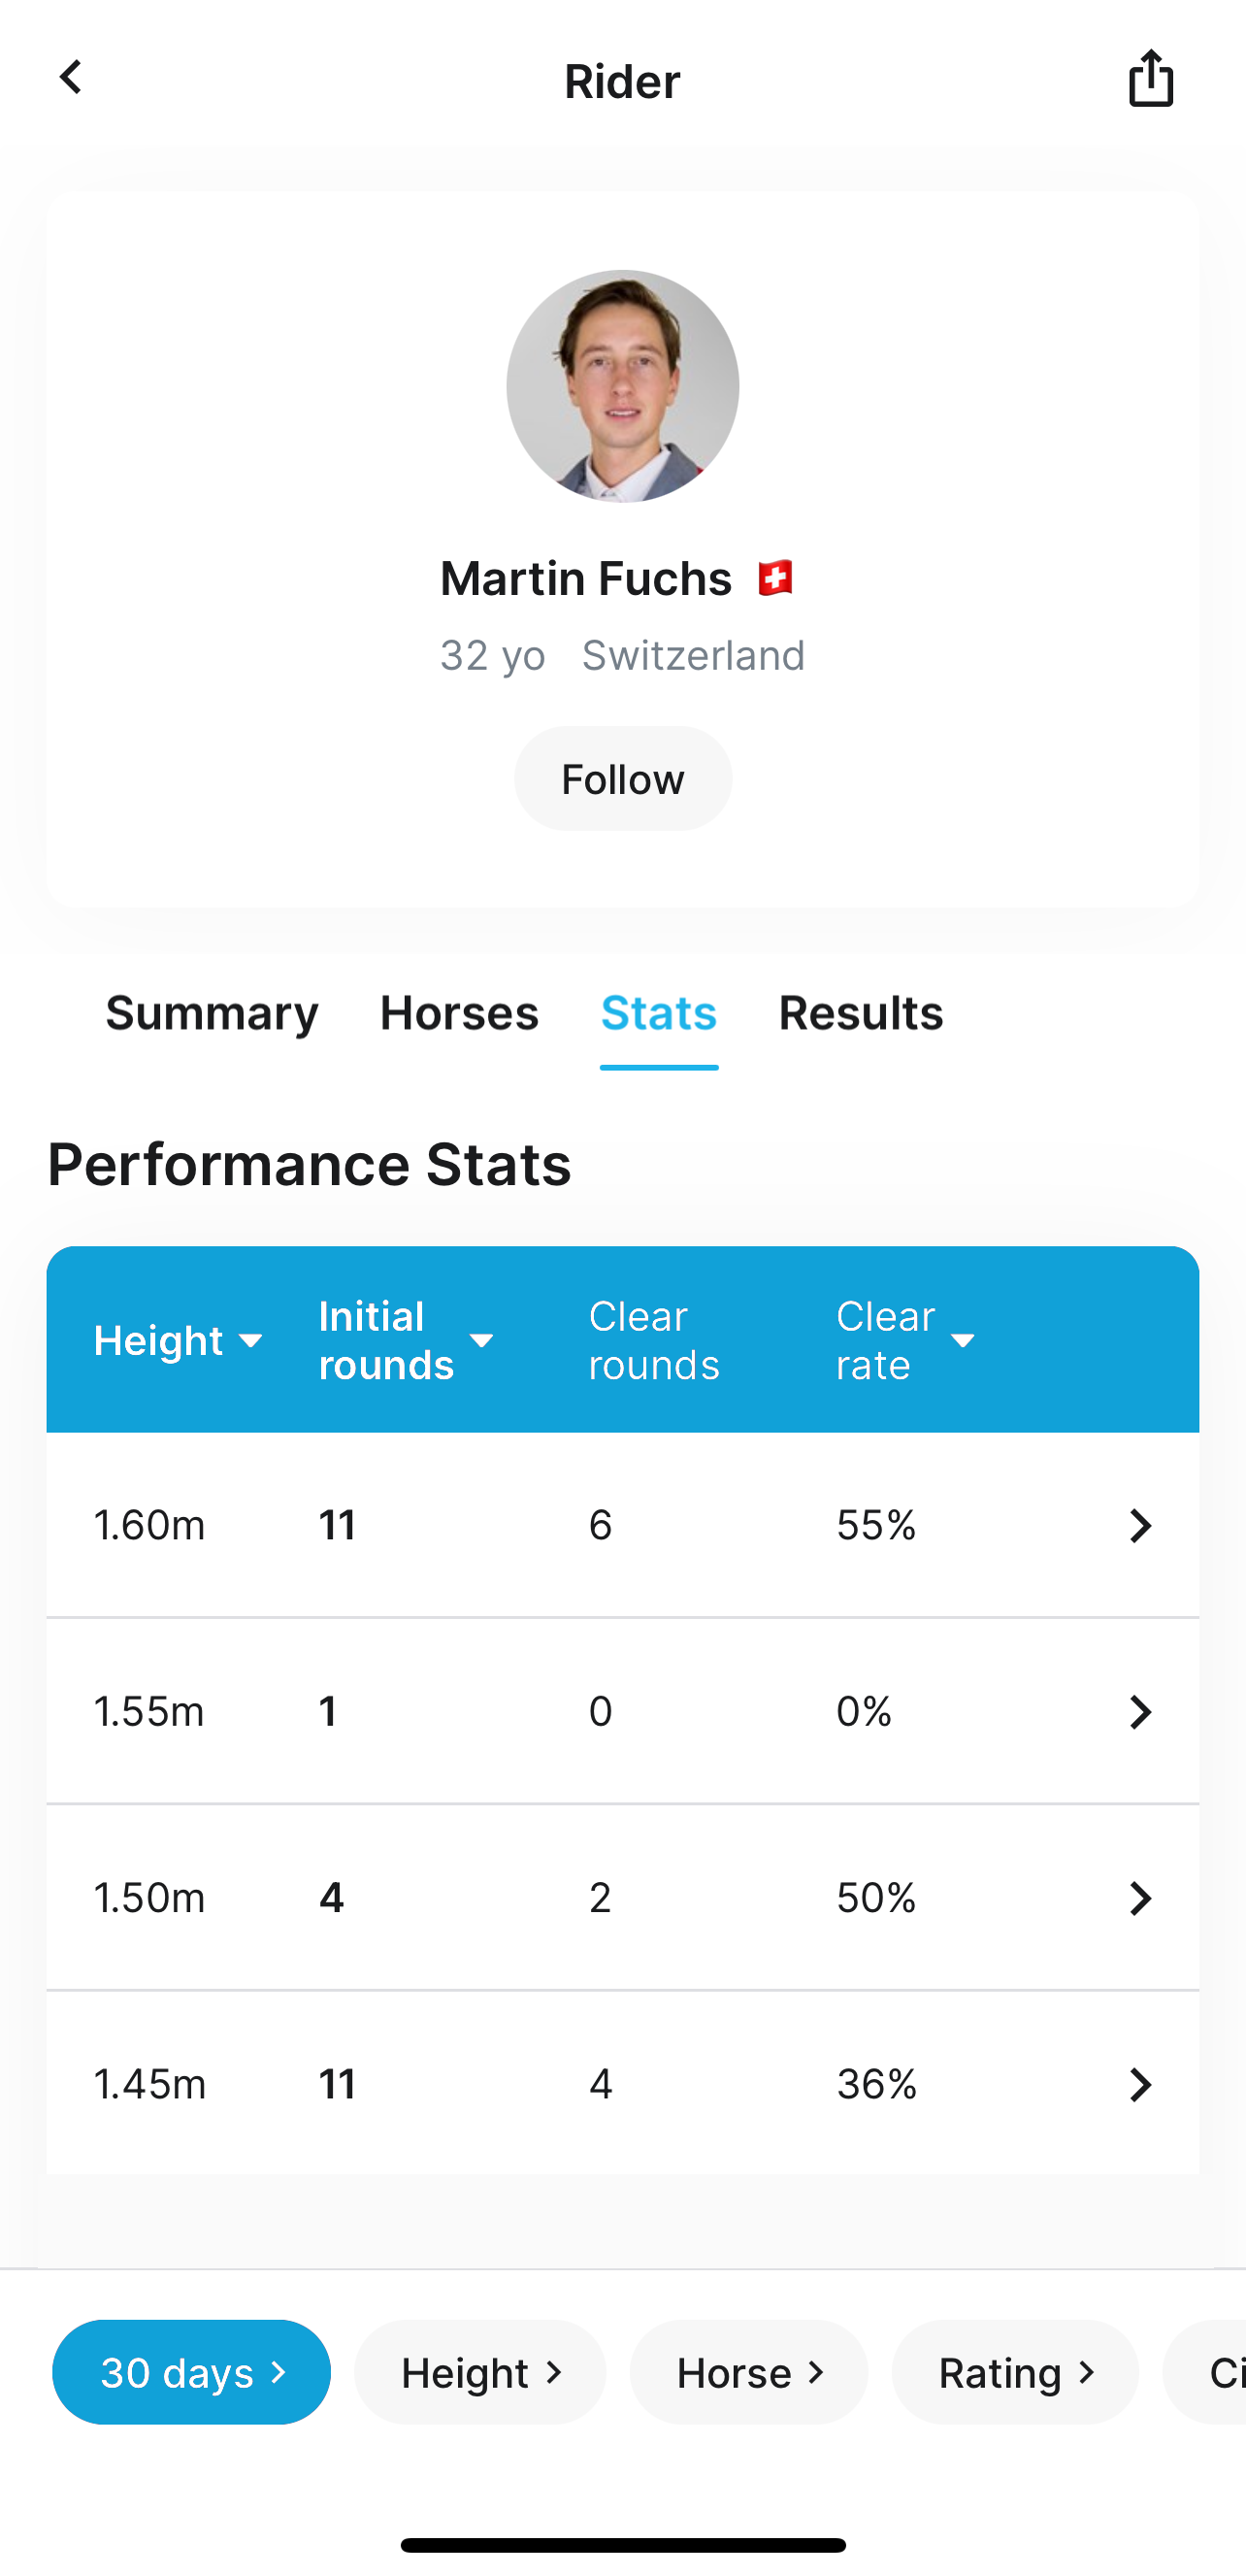Image resolution: width=1246 pixels, height=2576 pixels.
Task: Switch to the Summary tab
Action: pos(212,1013)
